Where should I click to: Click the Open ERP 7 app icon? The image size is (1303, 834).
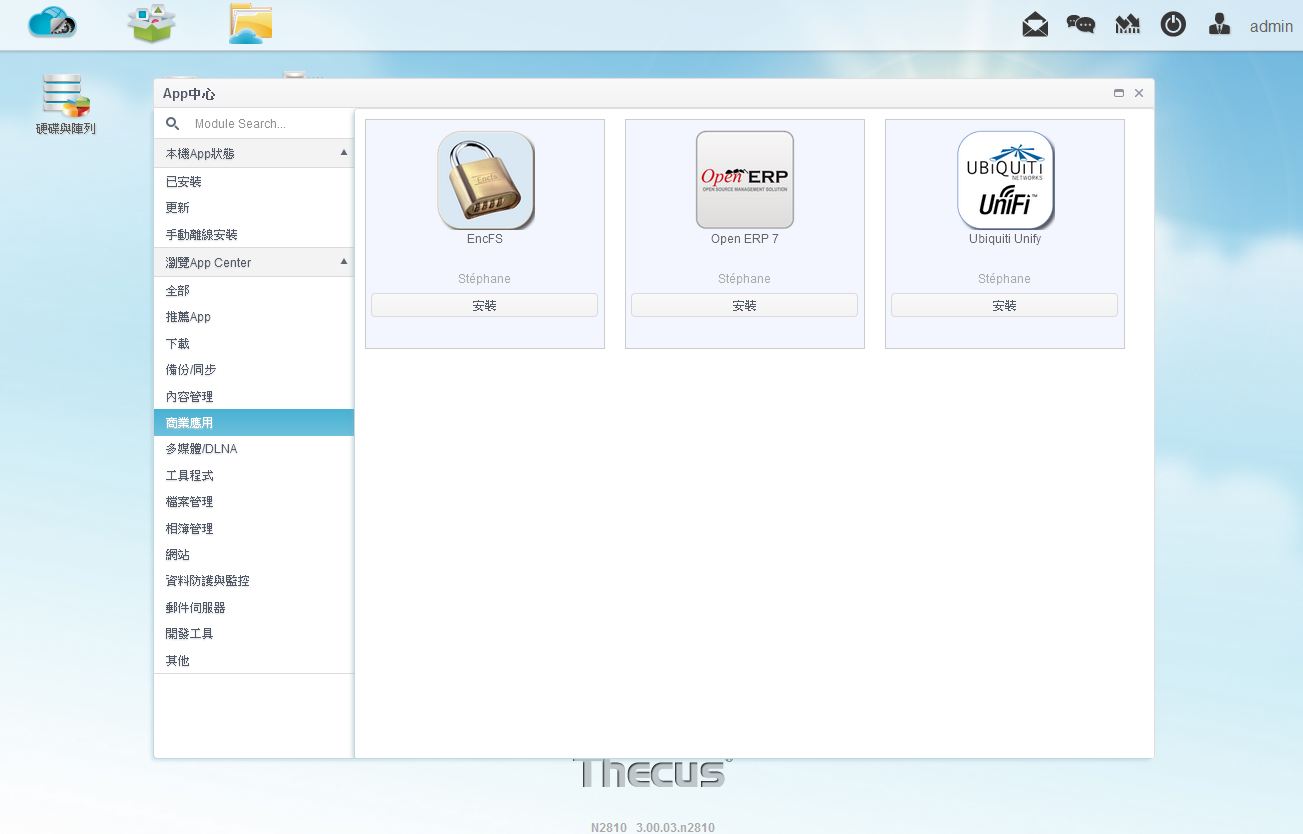coord(745,180)
